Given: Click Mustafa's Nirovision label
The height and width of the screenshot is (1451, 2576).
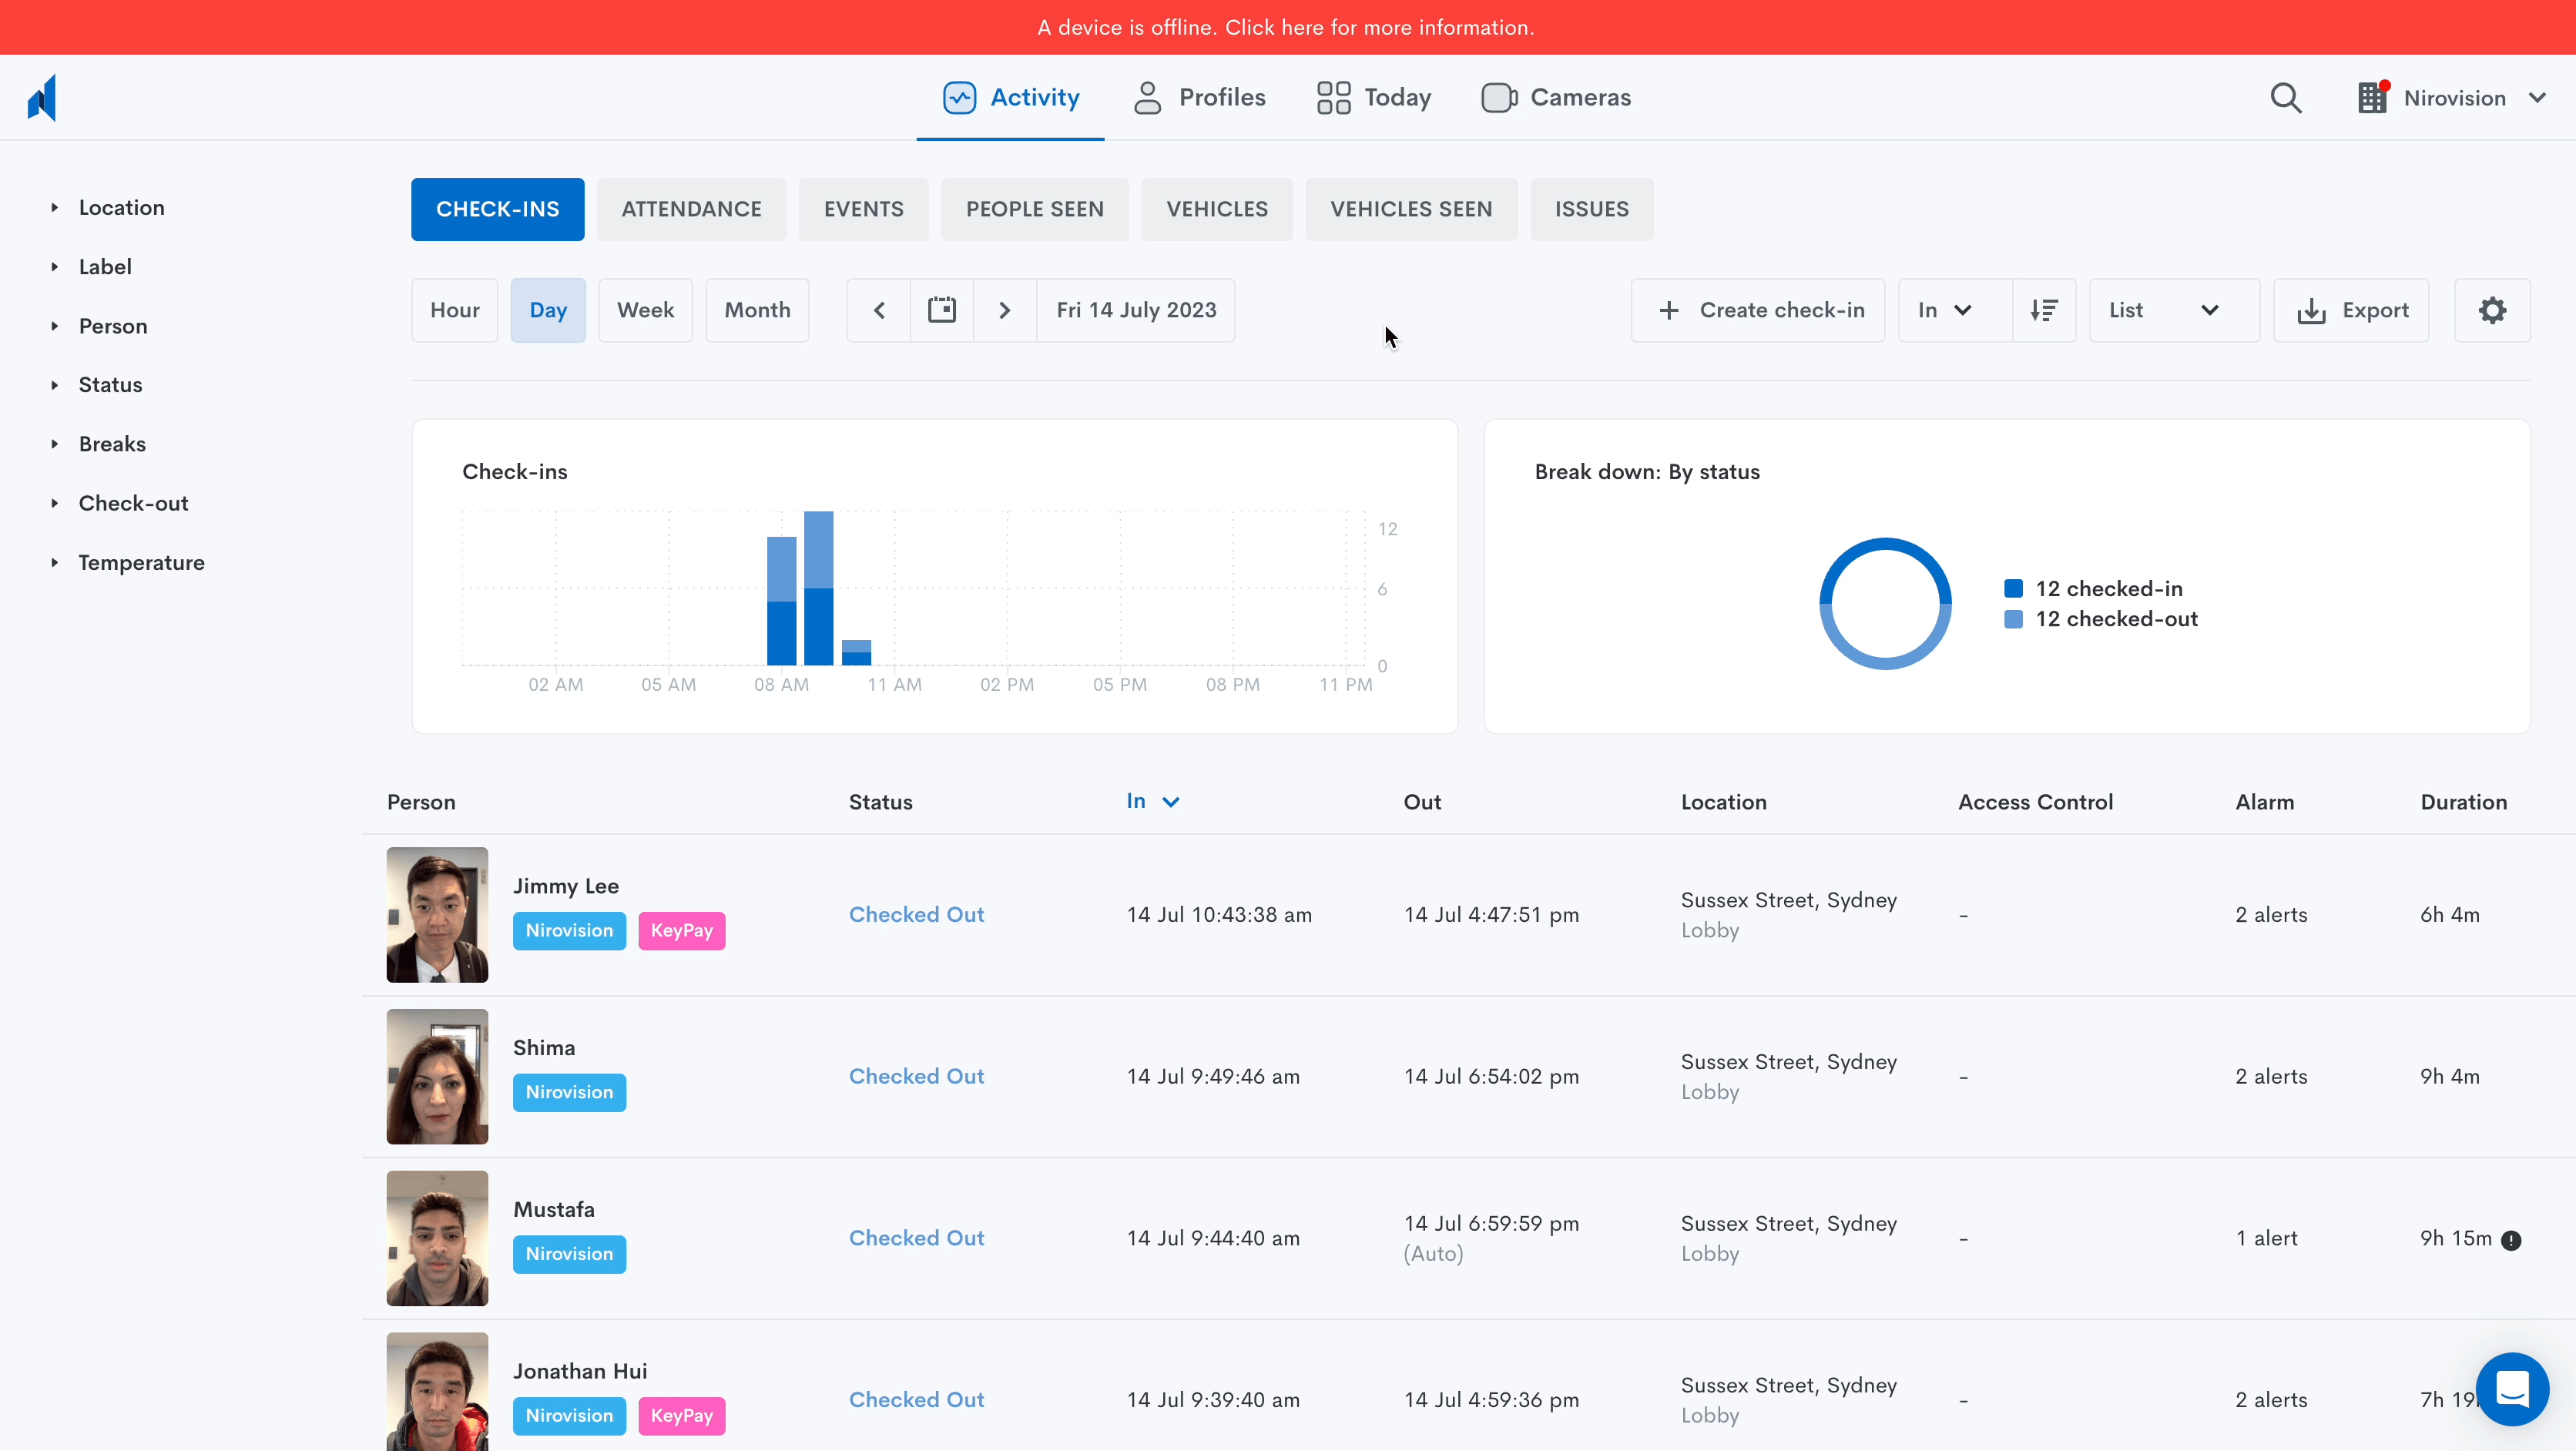Looking at the screenshot, I should (569, 1255).
